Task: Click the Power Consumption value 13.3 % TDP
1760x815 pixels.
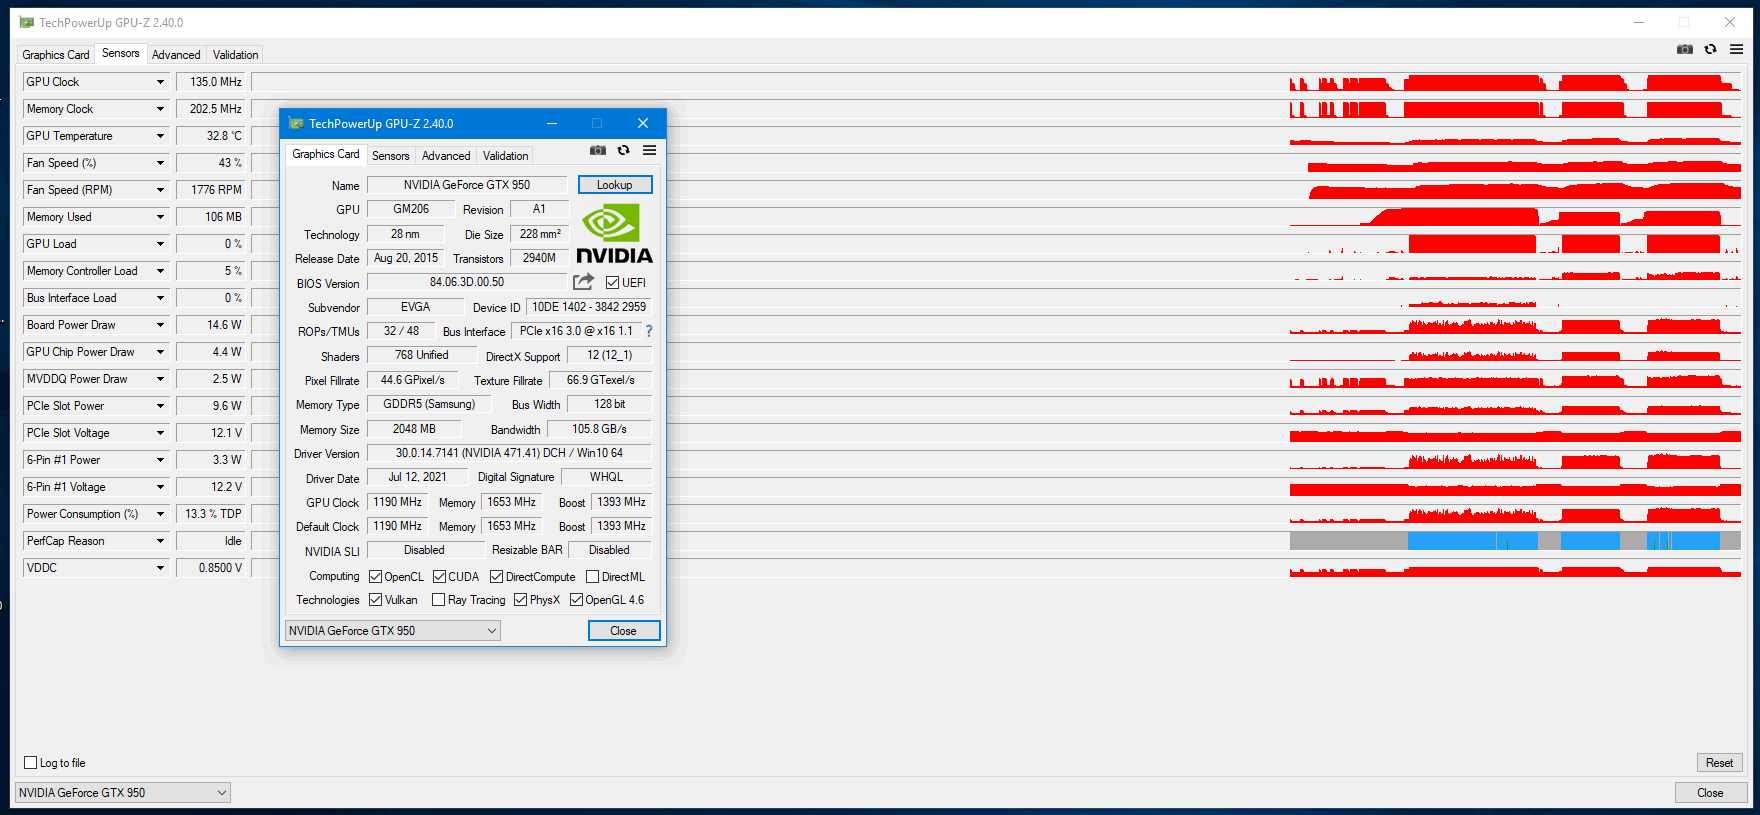Action: pos(210,514)
